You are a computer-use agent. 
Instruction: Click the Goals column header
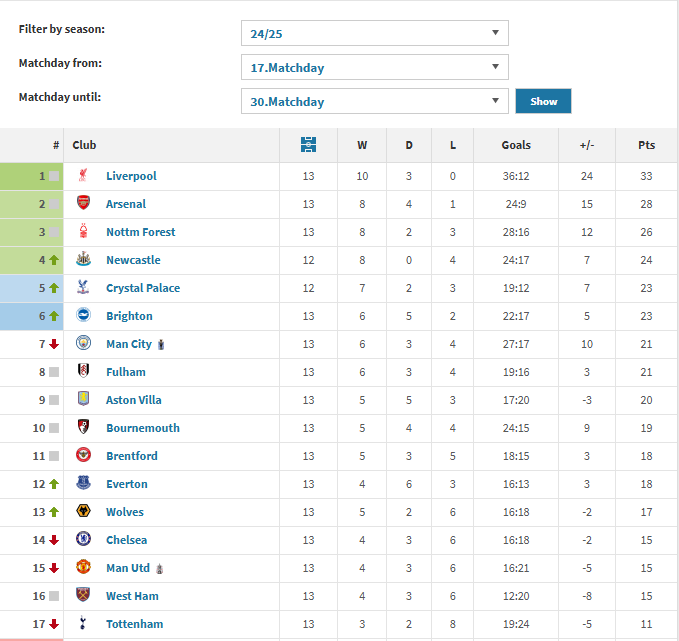point(516,145)
